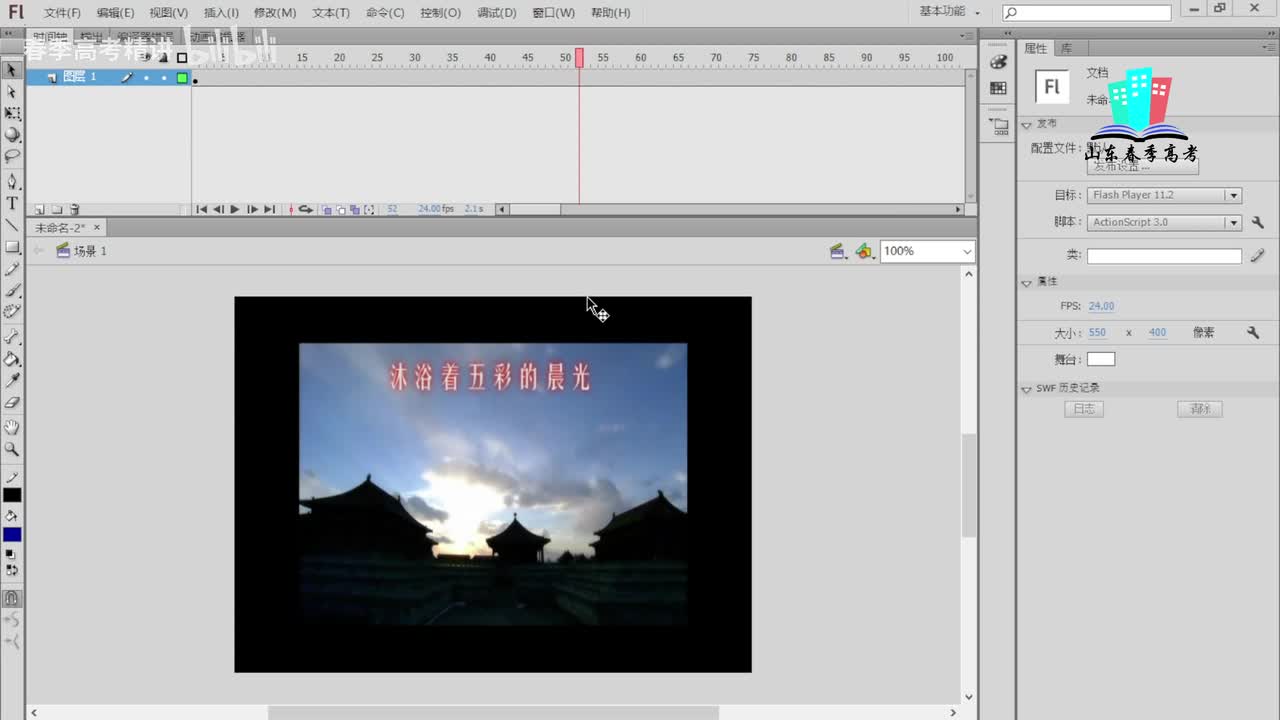The width and height of the screenshot is (1280, 720).
Task: Select the Deco tool
Action: click(x=12, y=312)
